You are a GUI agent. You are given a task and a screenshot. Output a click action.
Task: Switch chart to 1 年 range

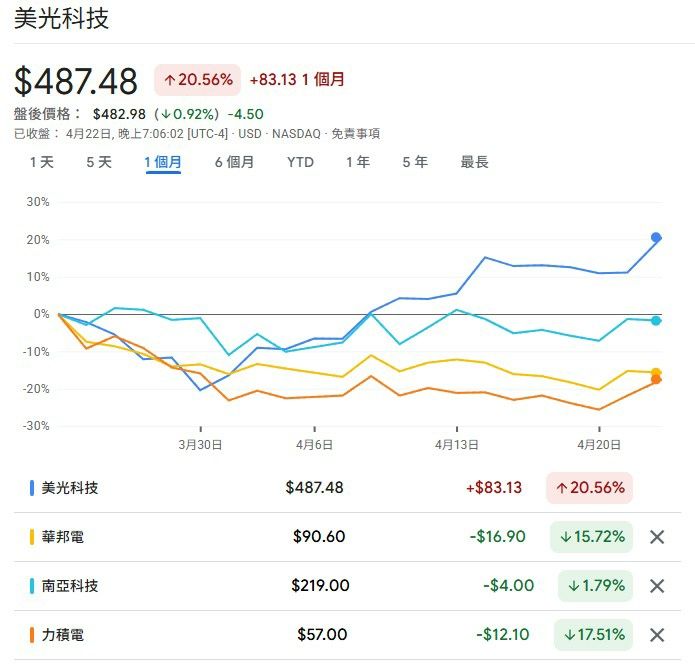[x=358, y=162]
